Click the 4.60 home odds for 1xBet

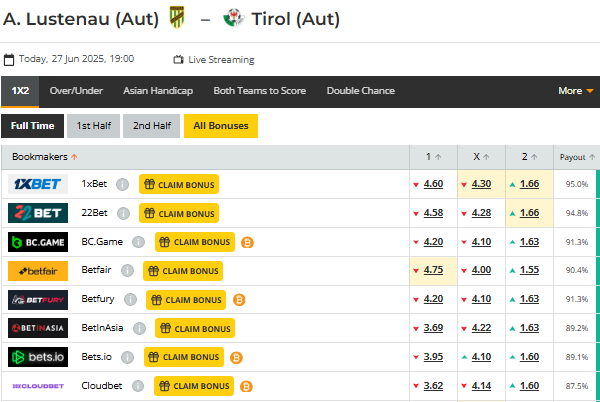pyautogui.click(x=433, y=184)
